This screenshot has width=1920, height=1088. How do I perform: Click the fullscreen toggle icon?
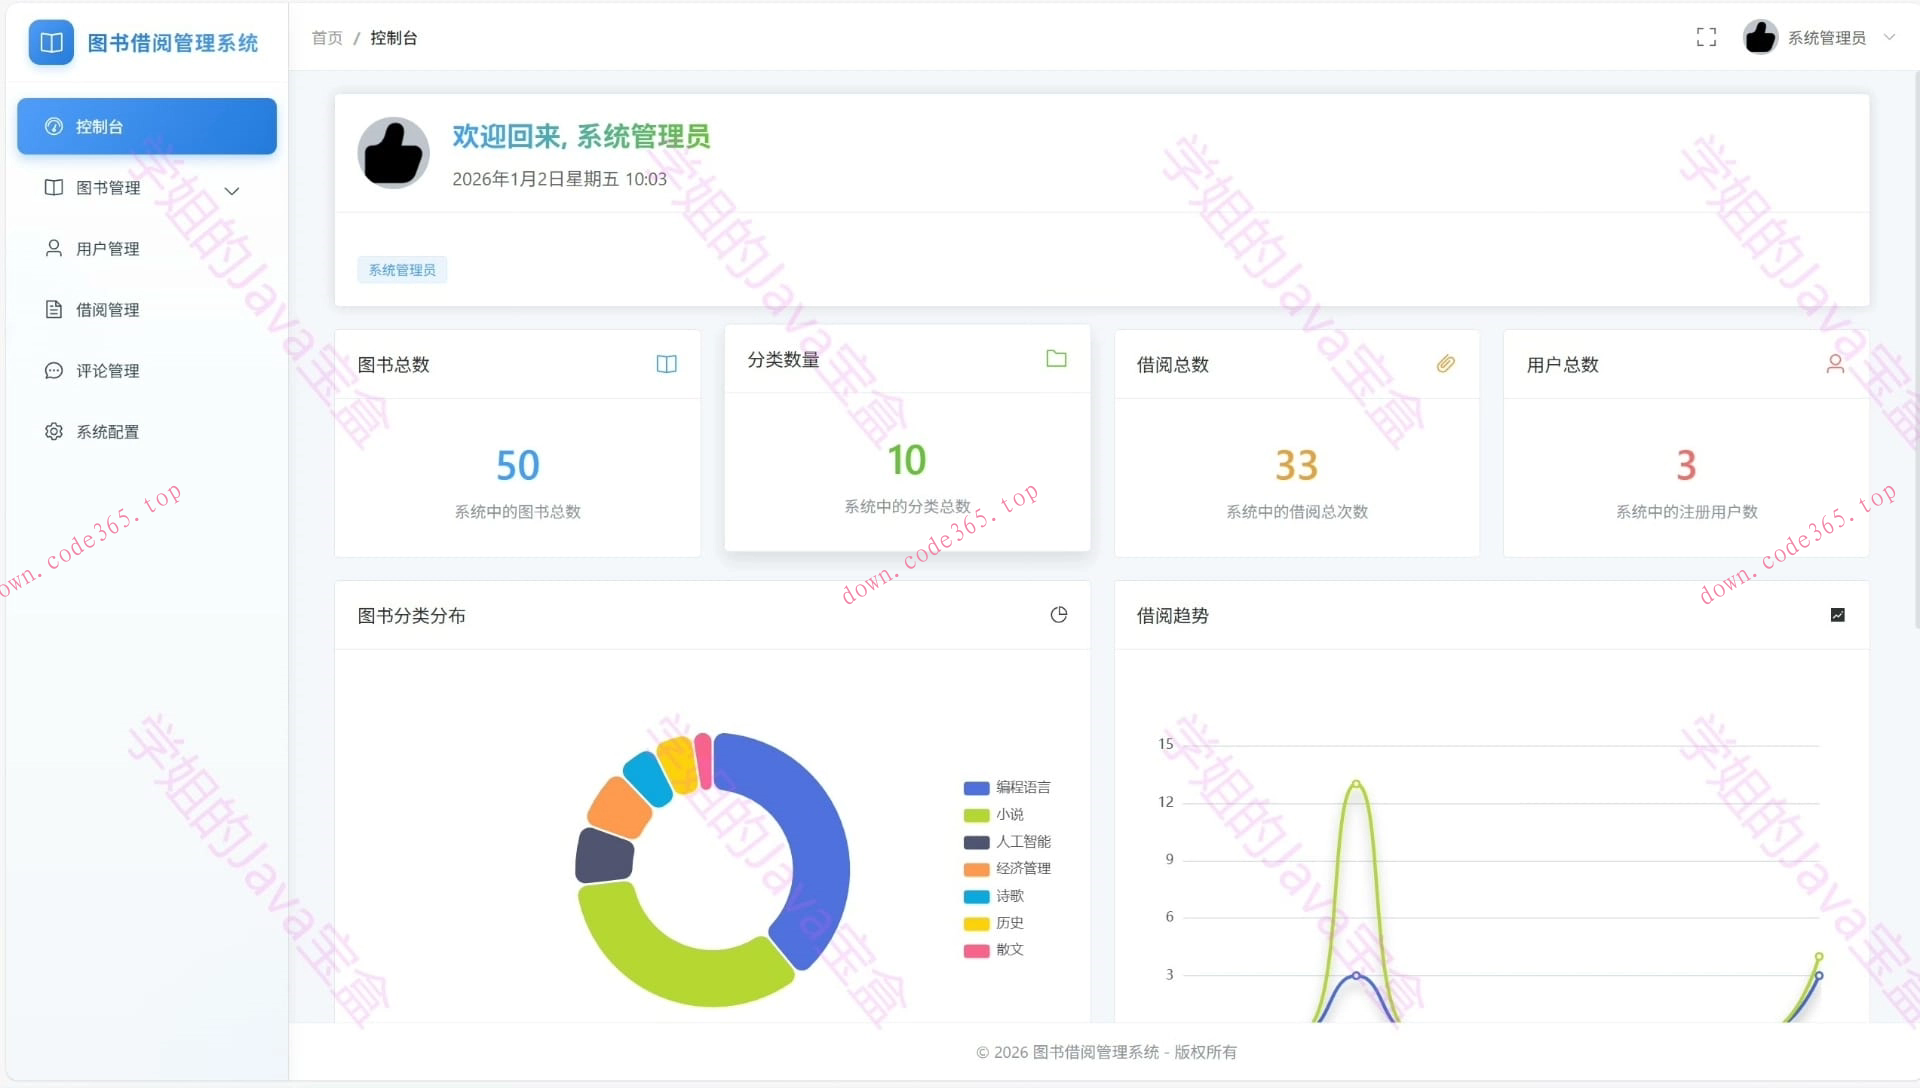[1706, 38]
